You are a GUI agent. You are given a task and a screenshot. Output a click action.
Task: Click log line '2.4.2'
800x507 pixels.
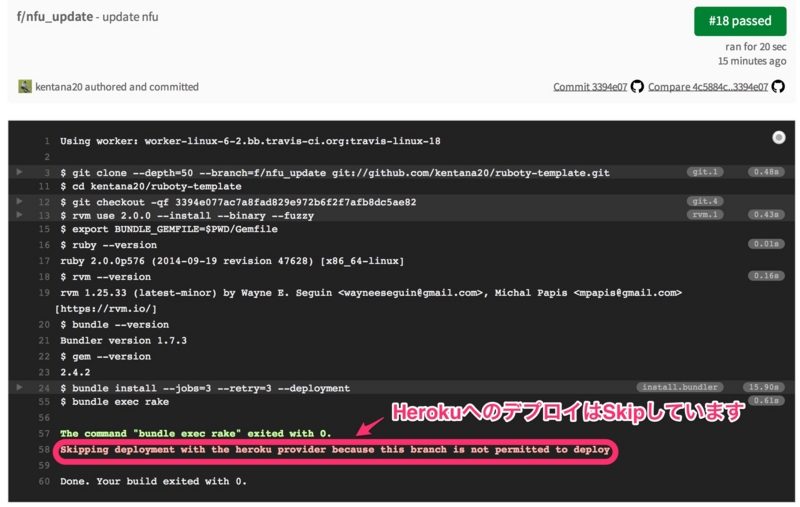tap(75, 372)
